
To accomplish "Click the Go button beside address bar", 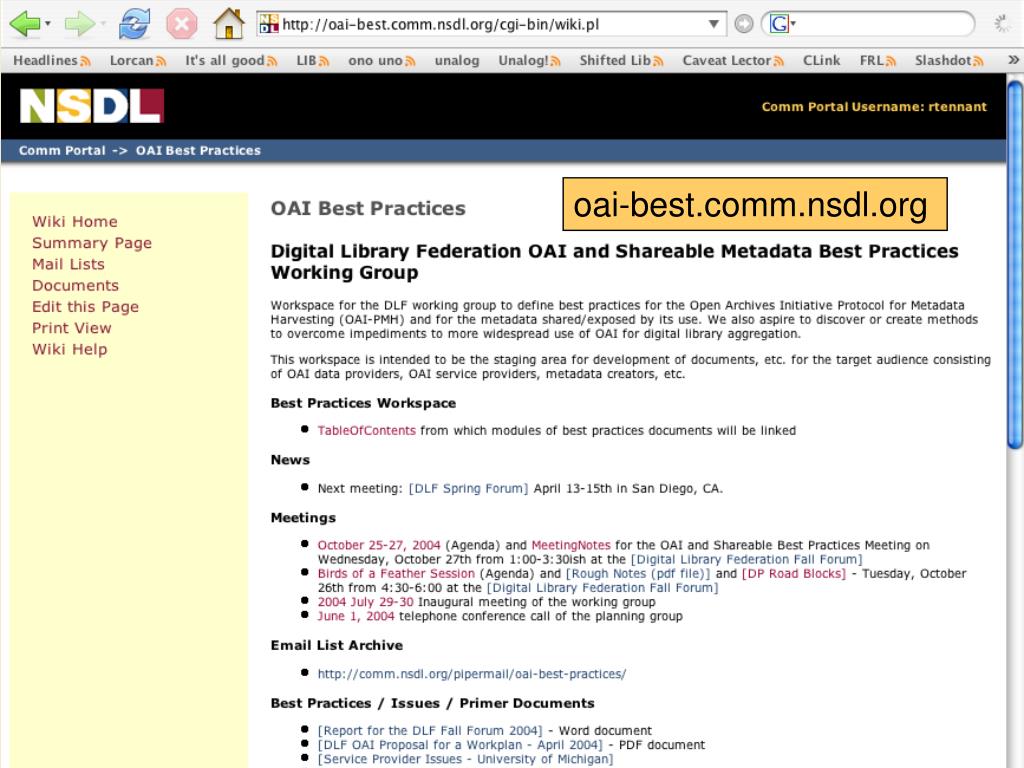I will [744, 24].
